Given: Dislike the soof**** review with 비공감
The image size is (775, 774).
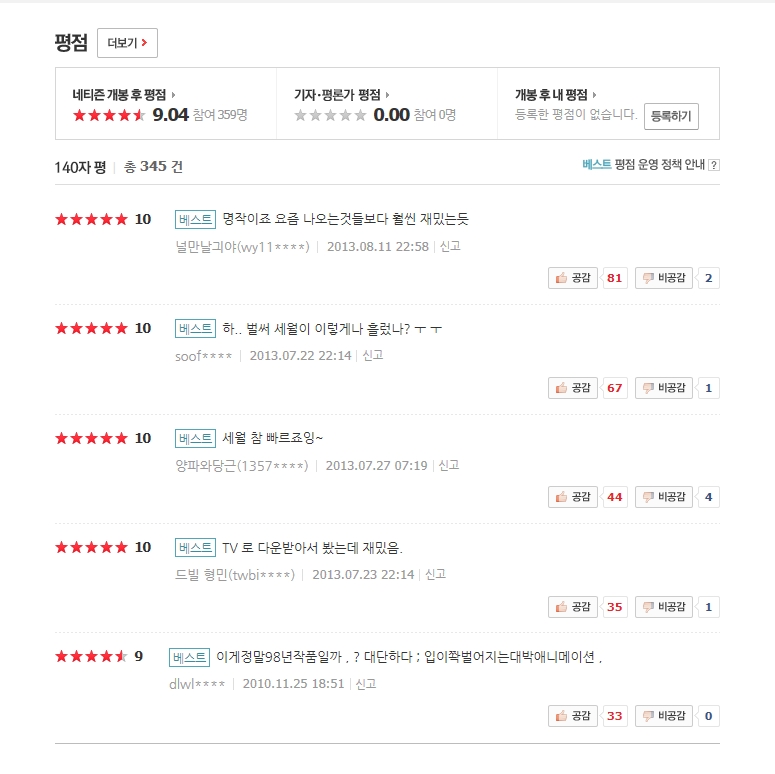Looking at the screenshot, I should point(664,388).
